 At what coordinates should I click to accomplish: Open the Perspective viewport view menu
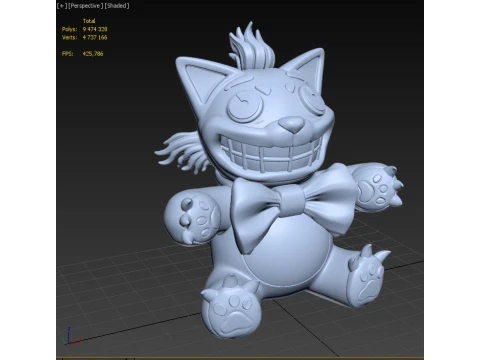(x=85, y=6)
